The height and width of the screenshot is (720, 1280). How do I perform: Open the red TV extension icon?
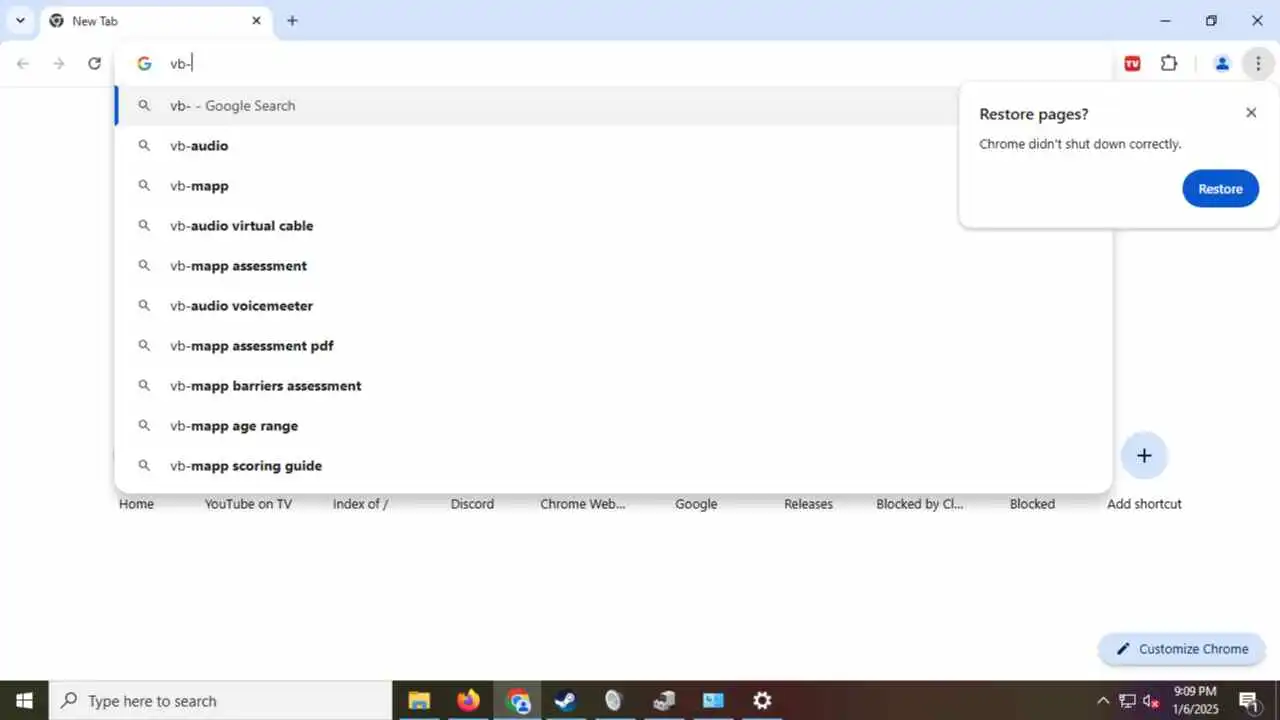[1132, 63]
